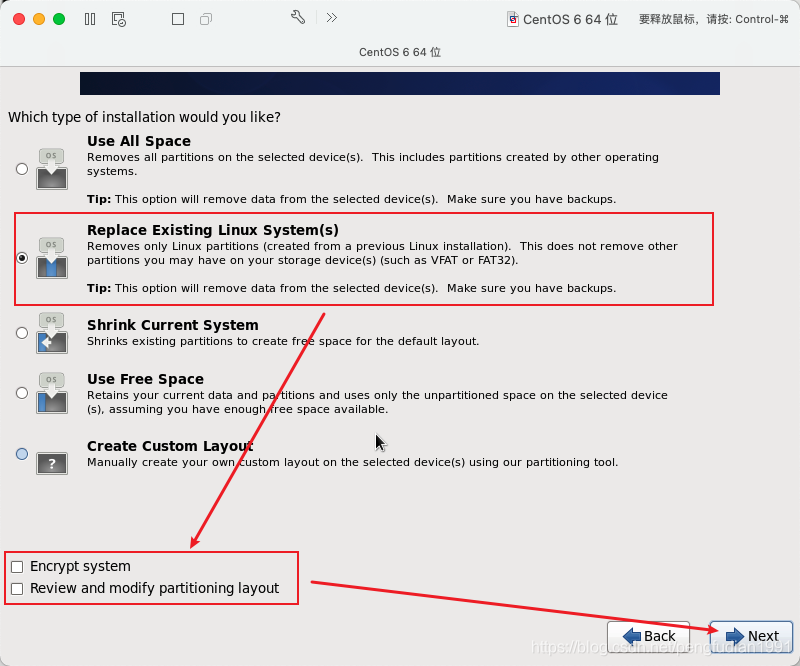Select Use All Space radio button
Viewport: 800px width, 666px height.
point(22,169)
